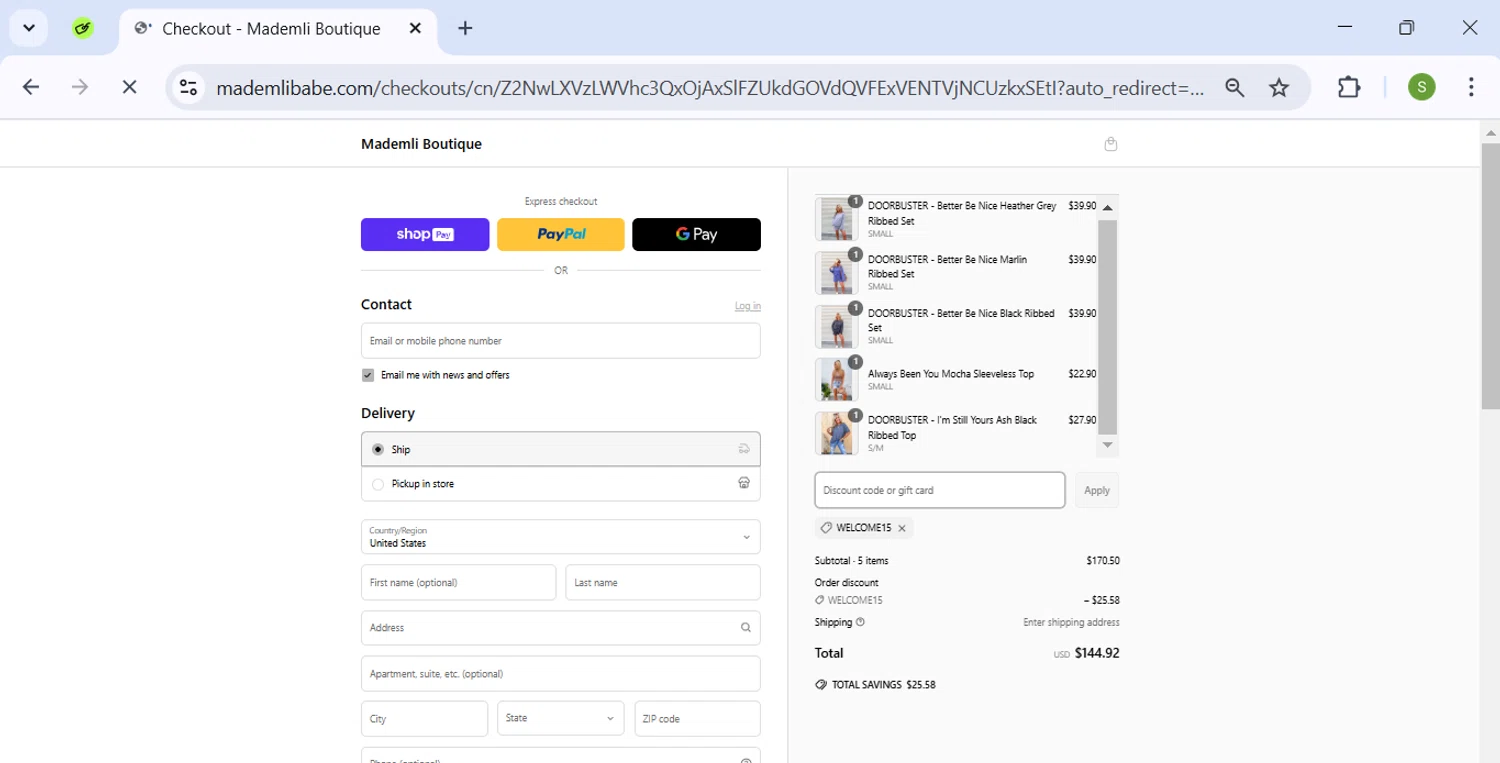Open the Chrome profile avatar S
This screenshot has height=763, width=1500.
(1421, 88)
